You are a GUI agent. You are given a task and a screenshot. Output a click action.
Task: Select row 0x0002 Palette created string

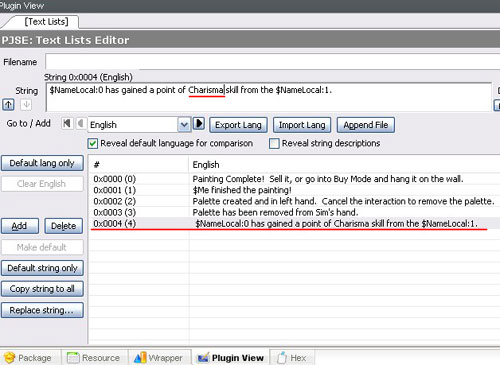tap(295, 201)
